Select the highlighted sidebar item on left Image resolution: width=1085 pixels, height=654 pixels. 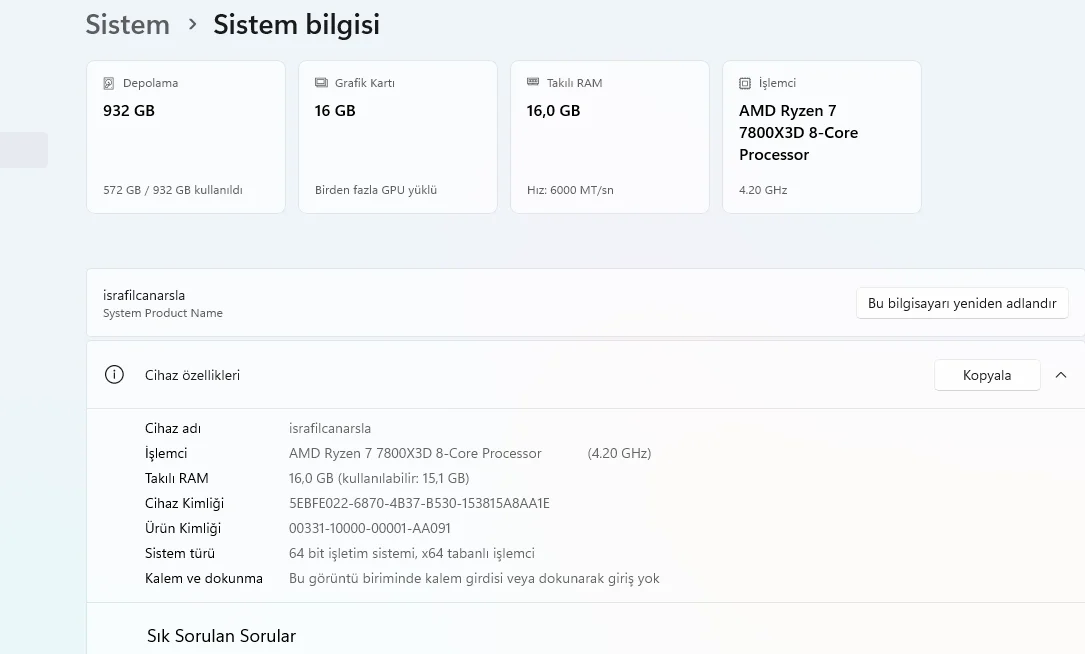point(24,150)
